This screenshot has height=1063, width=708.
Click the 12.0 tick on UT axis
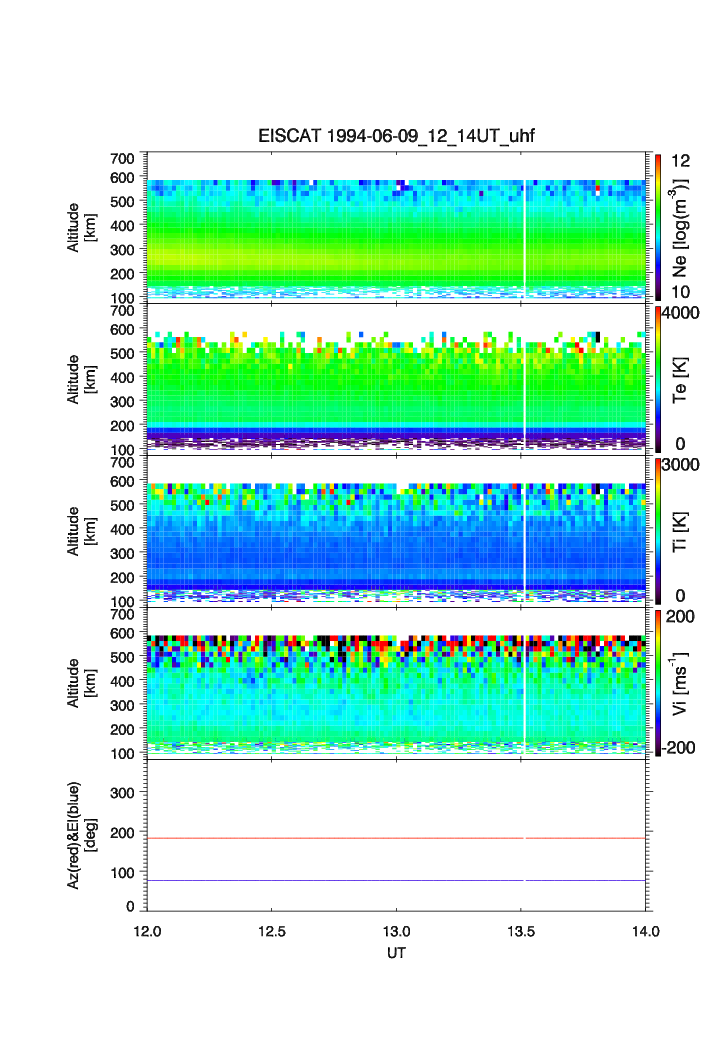[x=148, y=931]
